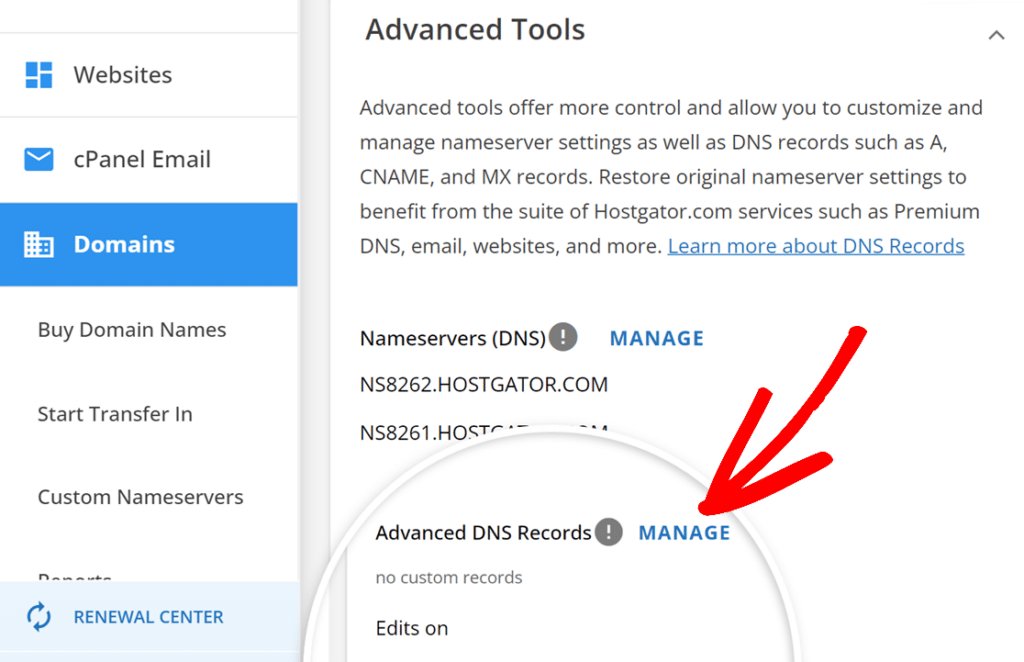
Task: Click the Advanced DNS Records info icon
Action: pyautogui.click(x=608, y=533)
